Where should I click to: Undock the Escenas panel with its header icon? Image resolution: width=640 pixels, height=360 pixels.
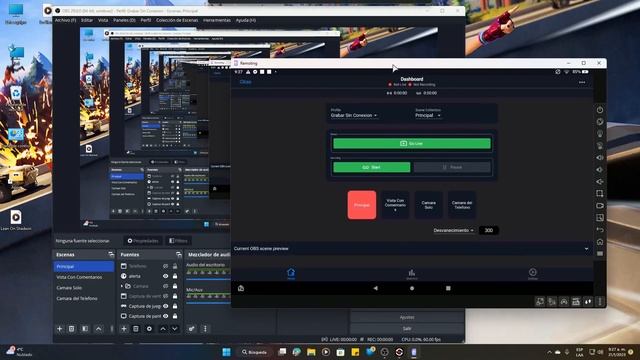pyautogui.click(x=111, y=254)
